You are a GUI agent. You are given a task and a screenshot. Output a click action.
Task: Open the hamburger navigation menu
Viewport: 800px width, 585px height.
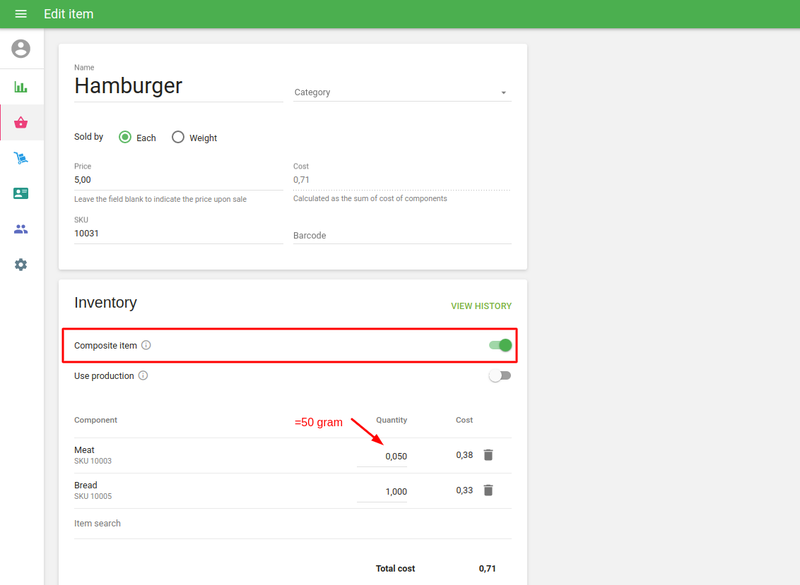click(21, 14)
